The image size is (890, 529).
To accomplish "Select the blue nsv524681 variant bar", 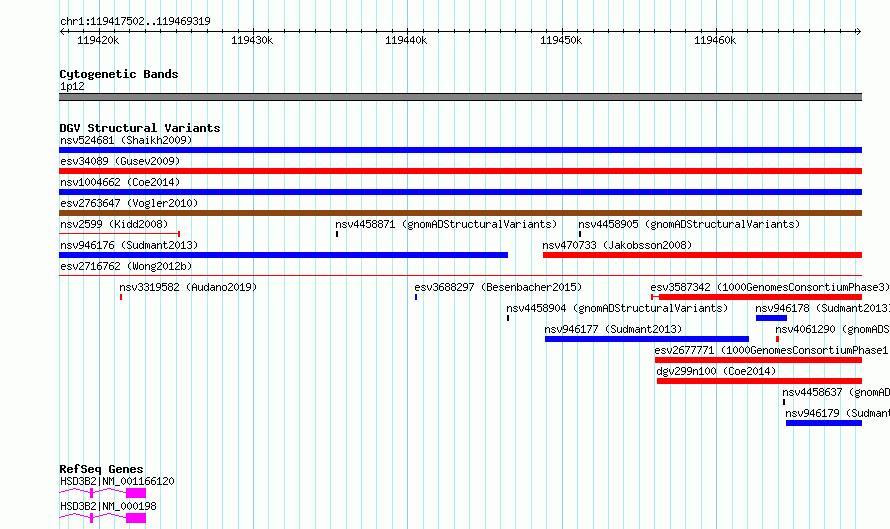I will pyautogui.click(x=460, y=150).
